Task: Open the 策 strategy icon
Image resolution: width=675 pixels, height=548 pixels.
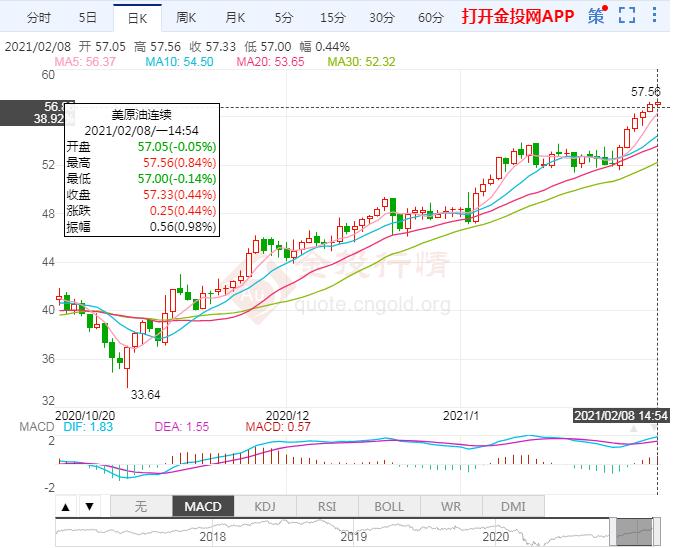Action: pos(596,16)
